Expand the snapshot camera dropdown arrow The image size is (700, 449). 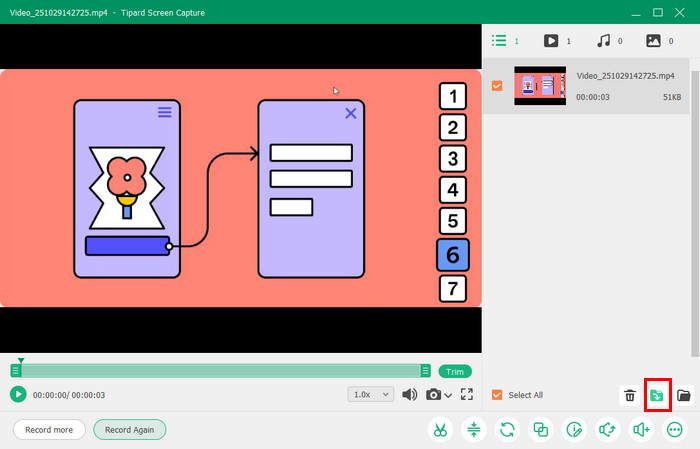point(449,396)
